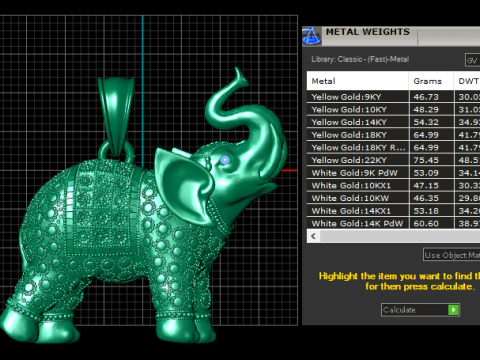The image size is (480, 360).
Task: Select the Yellow Gold:14KY row
Action: click(393, 122)
